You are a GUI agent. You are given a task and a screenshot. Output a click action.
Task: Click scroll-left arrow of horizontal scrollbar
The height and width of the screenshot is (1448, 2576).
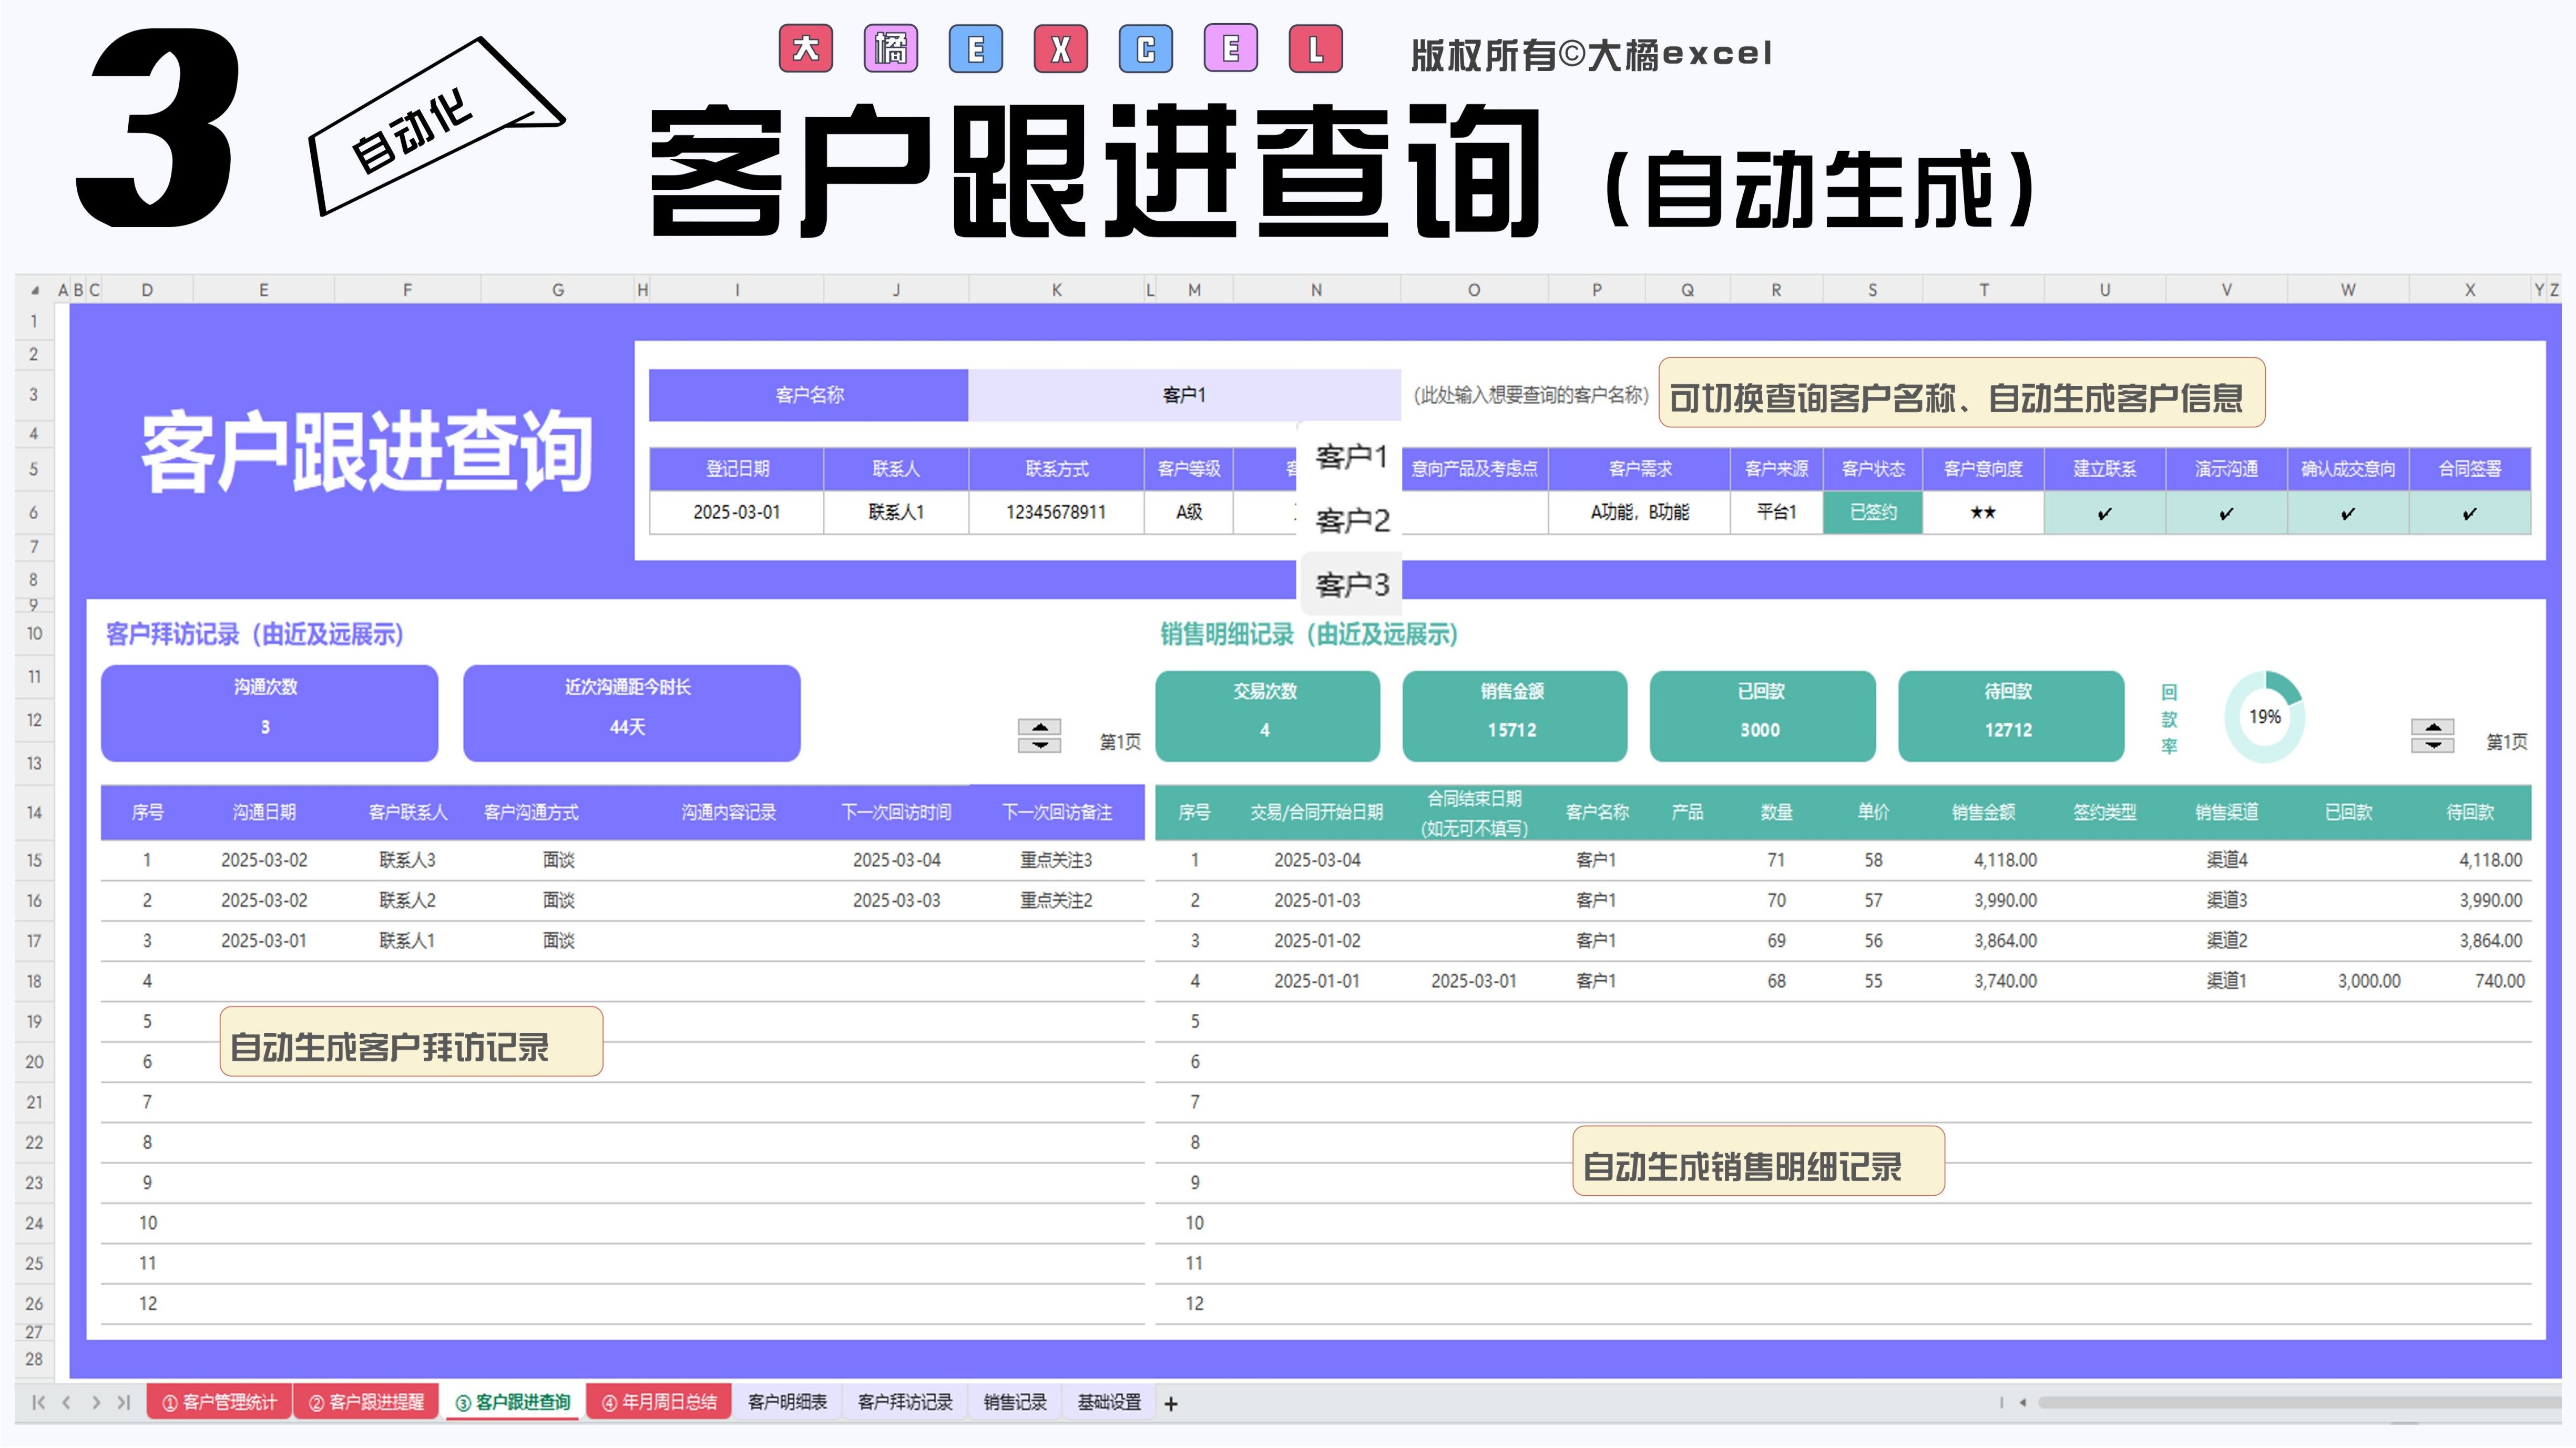click(x=2022, y=1402)
